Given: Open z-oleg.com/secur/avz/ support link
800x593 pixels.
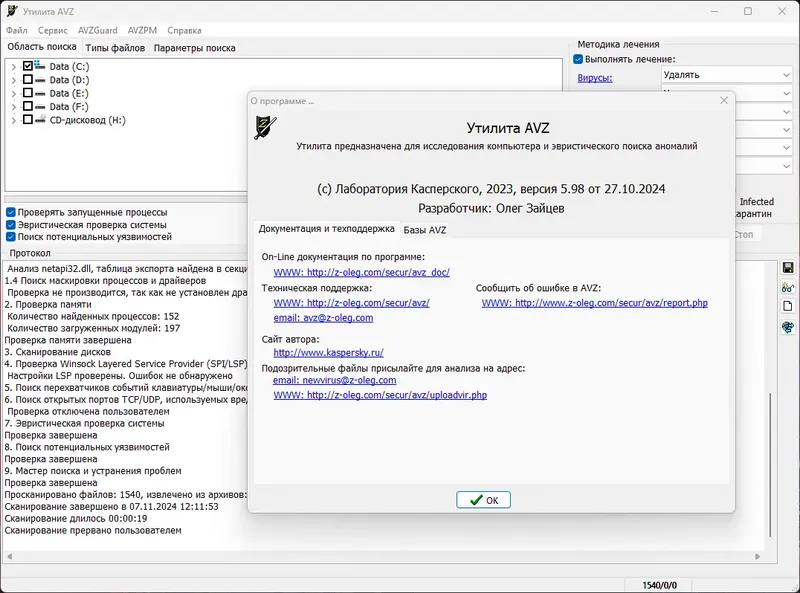Looking at the screenshot, I should [352, 303].
